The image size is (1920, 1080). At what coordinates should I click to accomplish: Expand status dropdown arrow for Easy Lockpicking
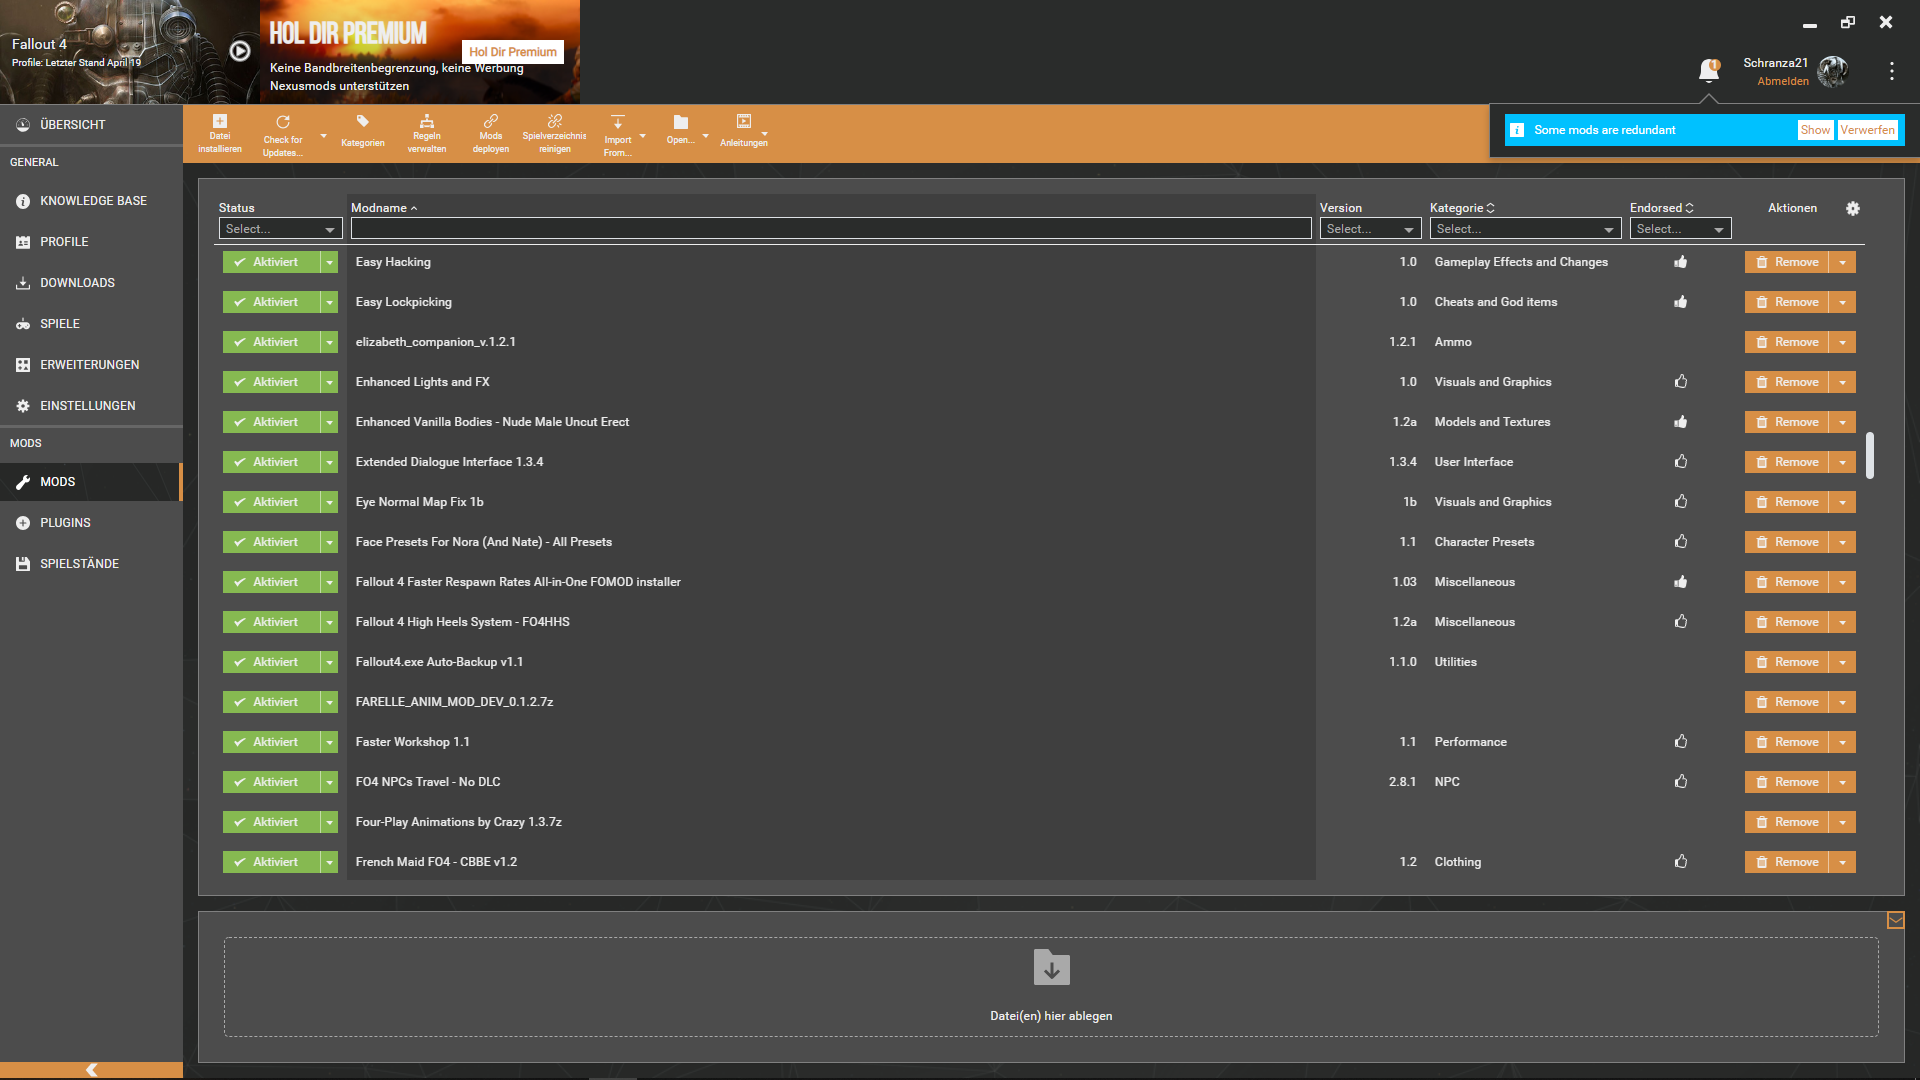(x=329, y=302)
